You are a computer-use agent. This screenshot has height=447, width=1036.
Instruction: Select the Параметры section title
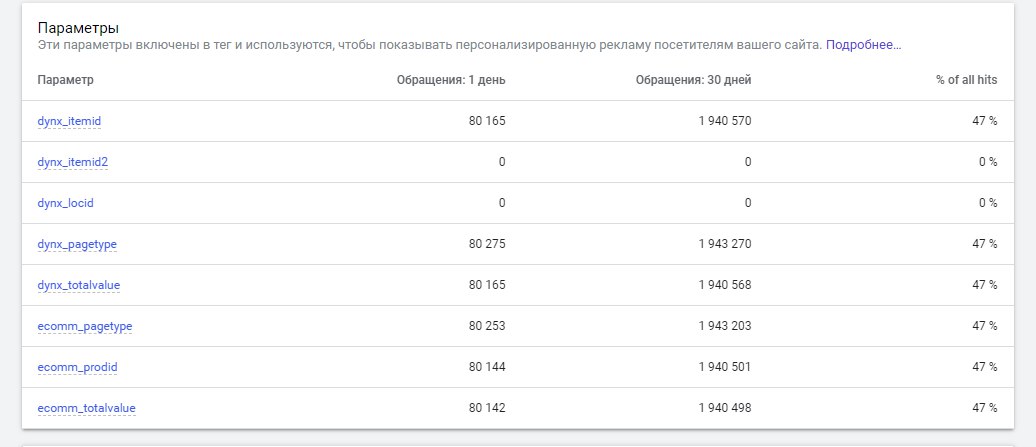pyautogui.click(x=79, y=28)
